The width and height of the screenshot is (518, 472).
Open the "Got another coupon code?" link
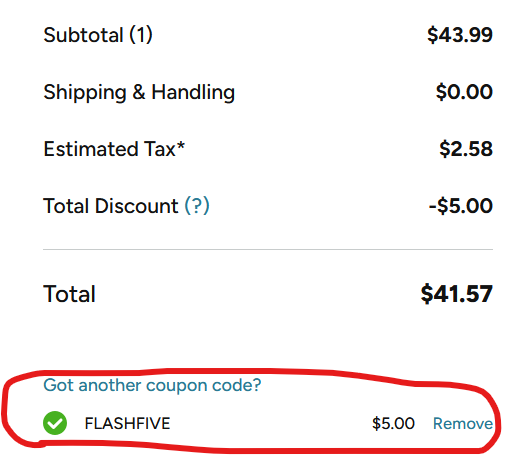point(152,385)
